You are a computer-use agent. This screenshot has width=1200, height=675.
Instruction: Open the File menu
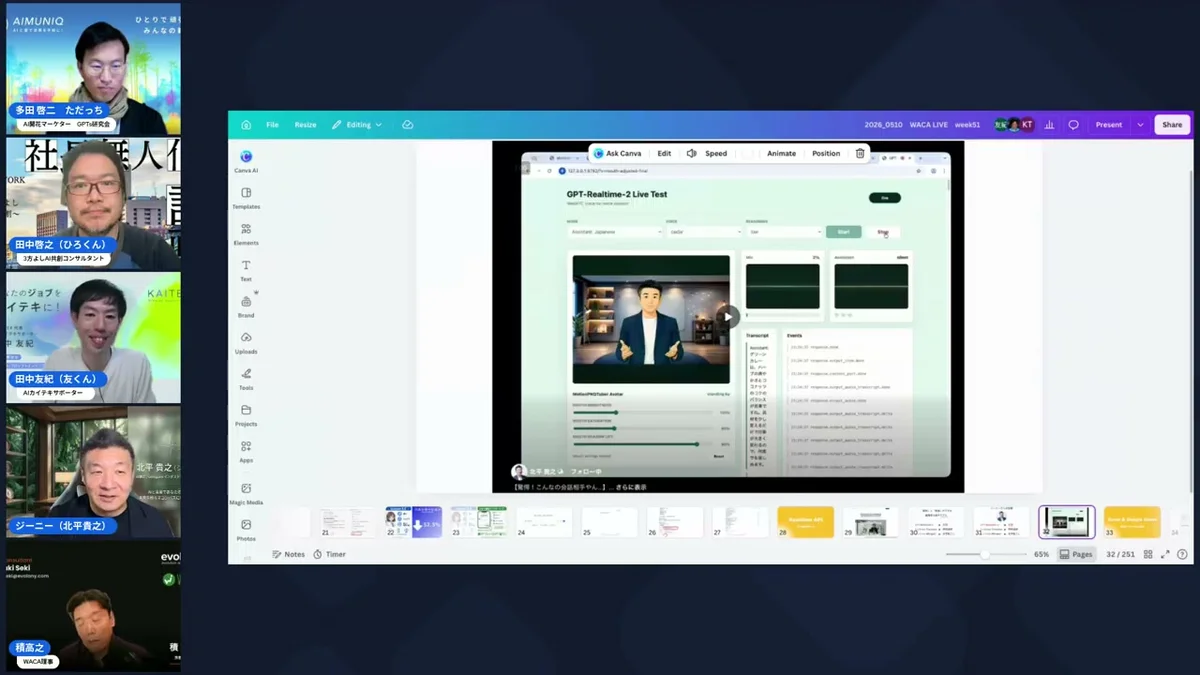coord(272,125)
